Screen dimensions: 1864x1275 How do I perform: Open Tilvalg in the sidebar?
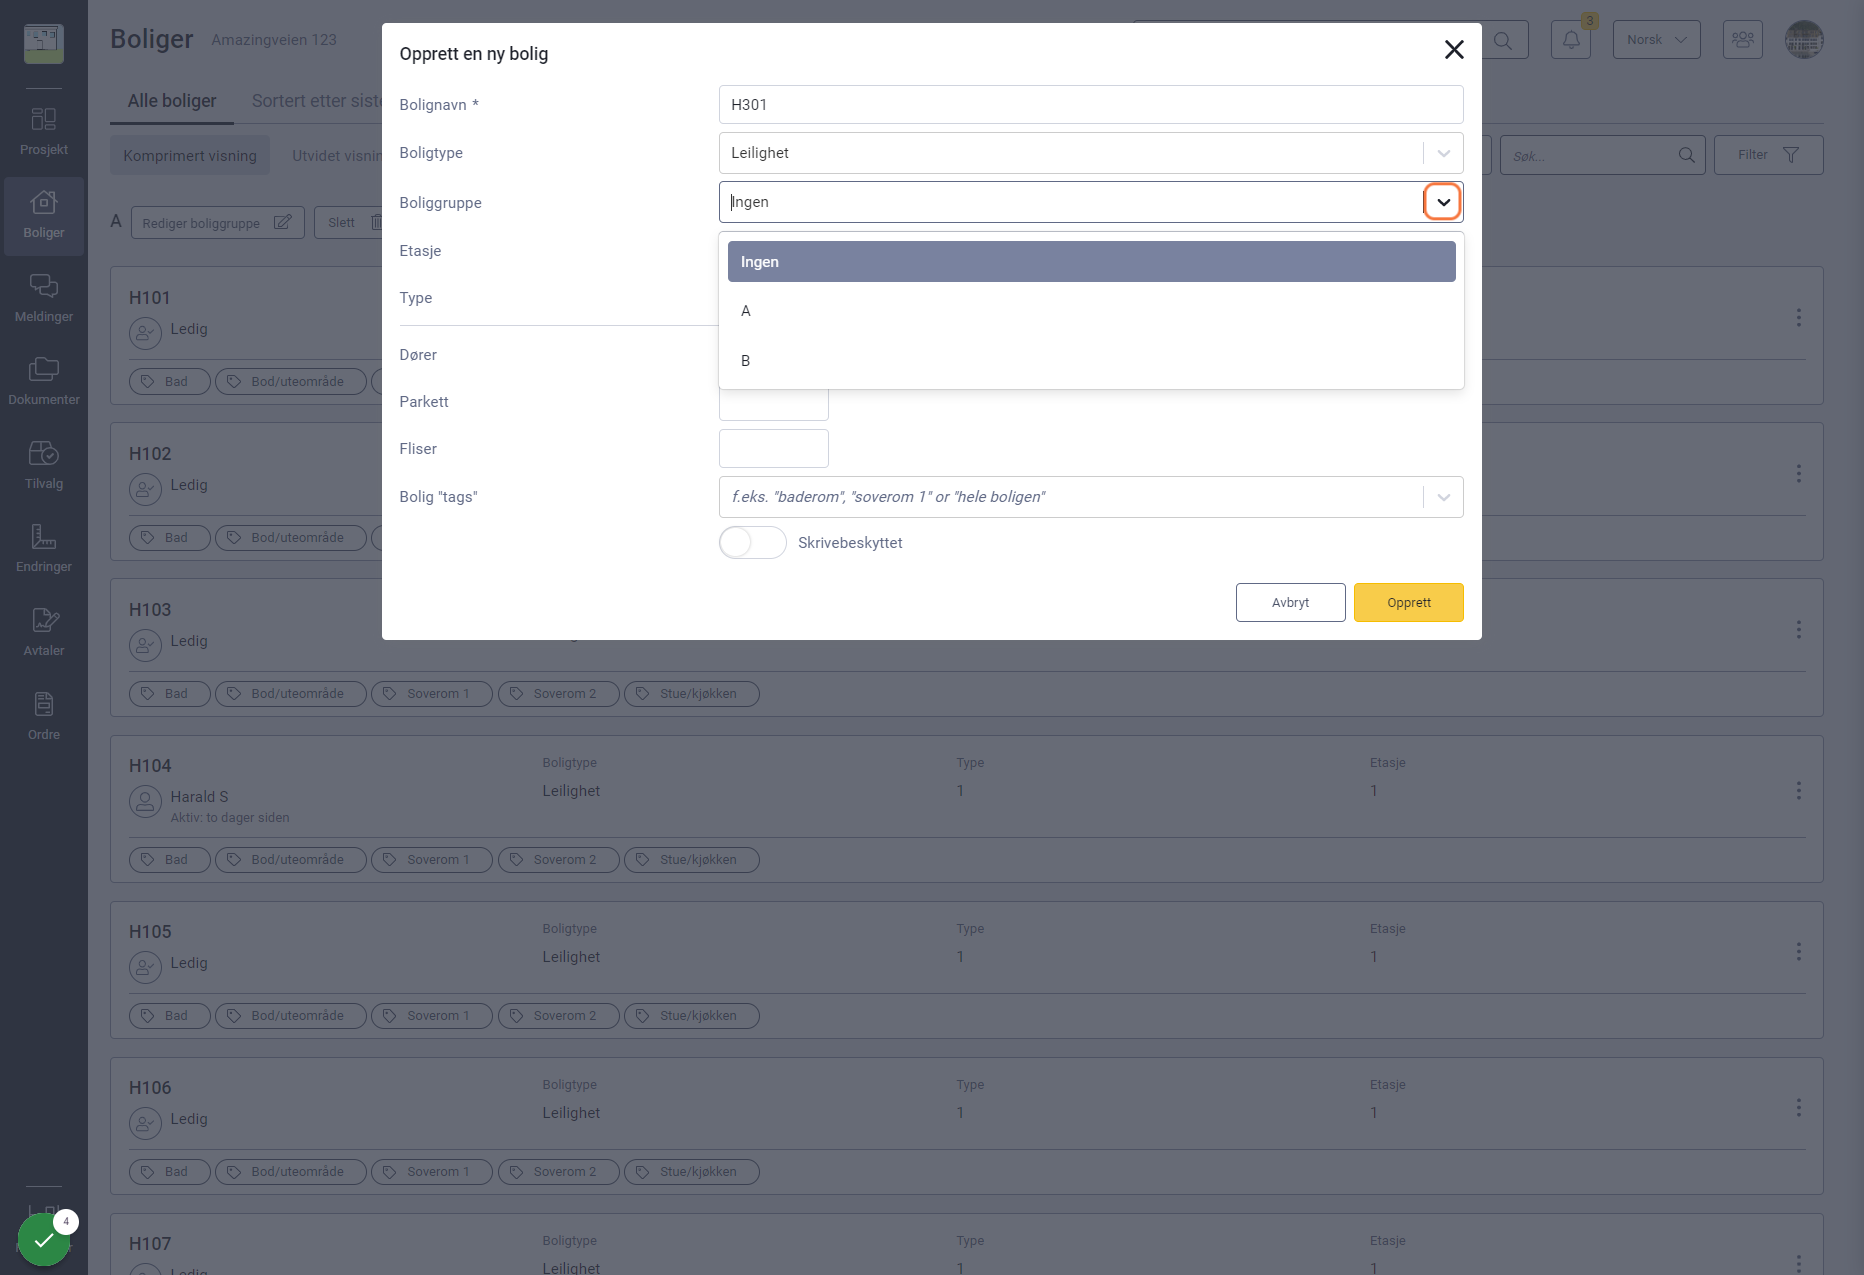(44, 466)
